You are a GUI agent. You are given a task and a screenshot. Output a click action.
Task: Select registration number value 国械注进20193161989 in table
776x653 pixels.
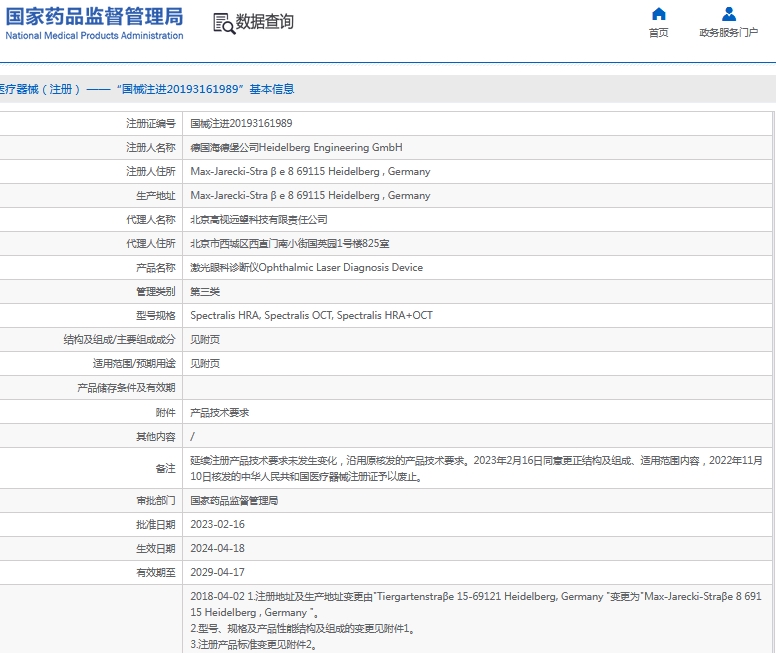coord(241,123)
